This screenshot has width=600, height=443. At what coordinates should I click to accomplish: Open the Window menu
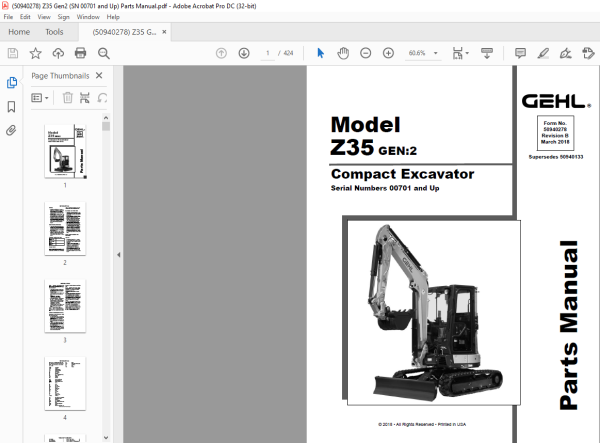click(x=88, y=17)
